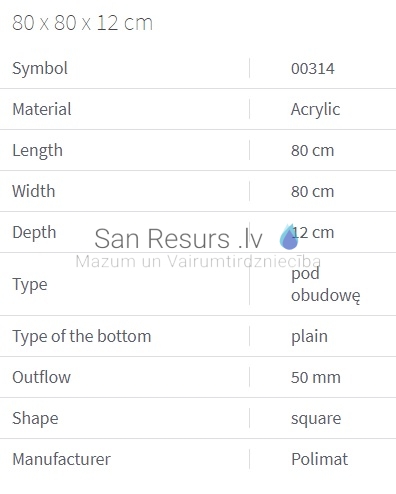Click the San Resurs .lv watermark text
The image size is (396, 494).
point(178,238)
